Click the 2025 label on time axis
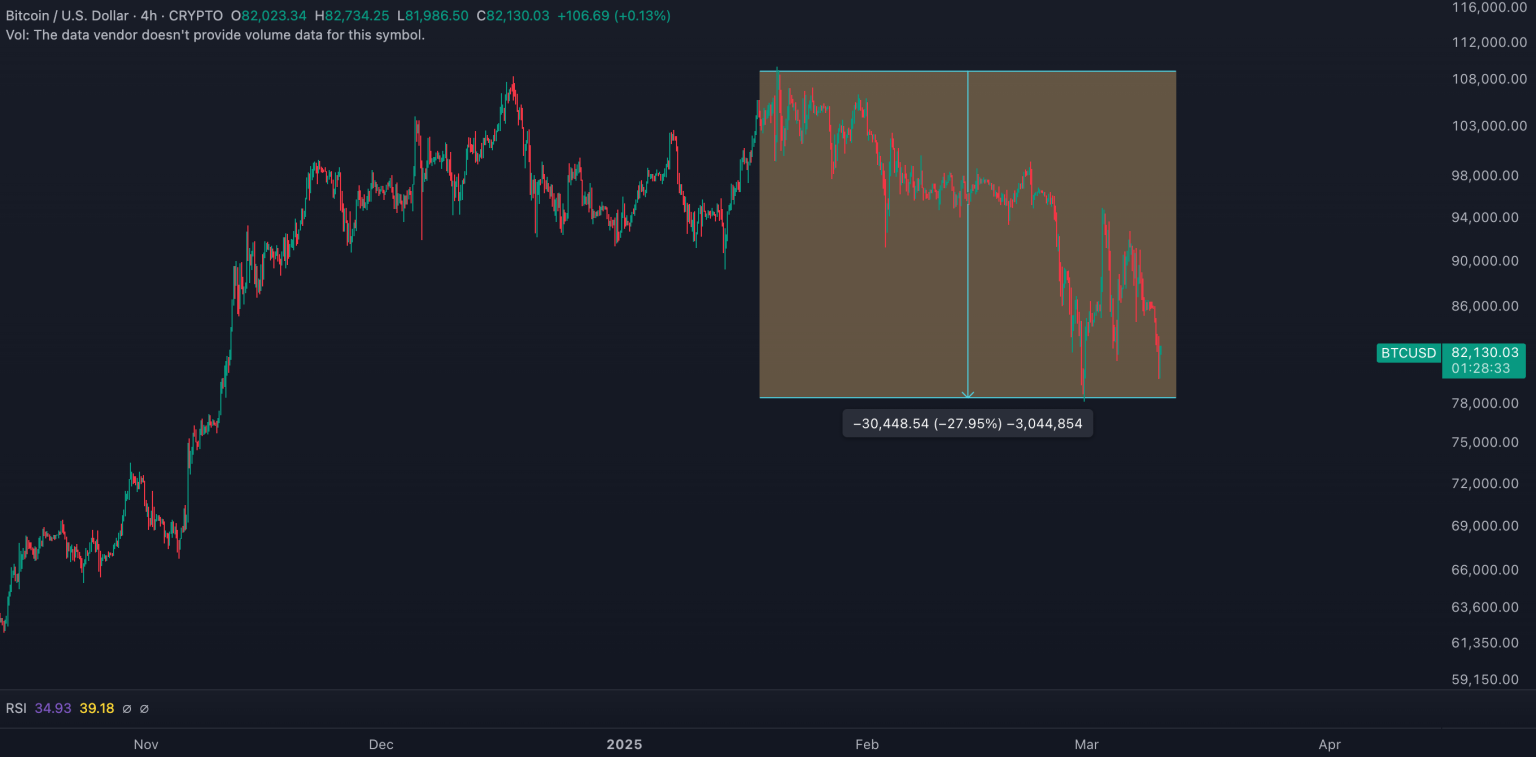 (x=624, y=744)
